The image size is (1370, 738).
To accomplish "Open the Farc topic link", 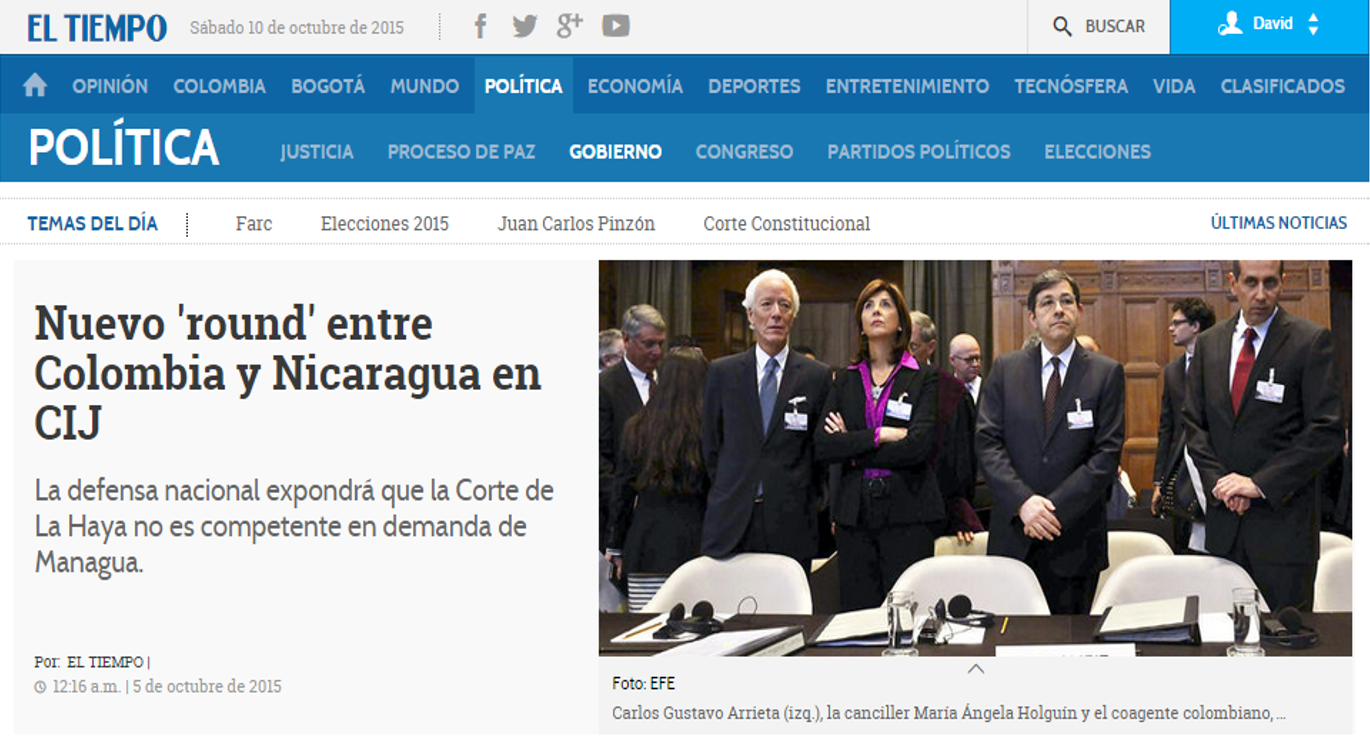I will pos(254,224).
